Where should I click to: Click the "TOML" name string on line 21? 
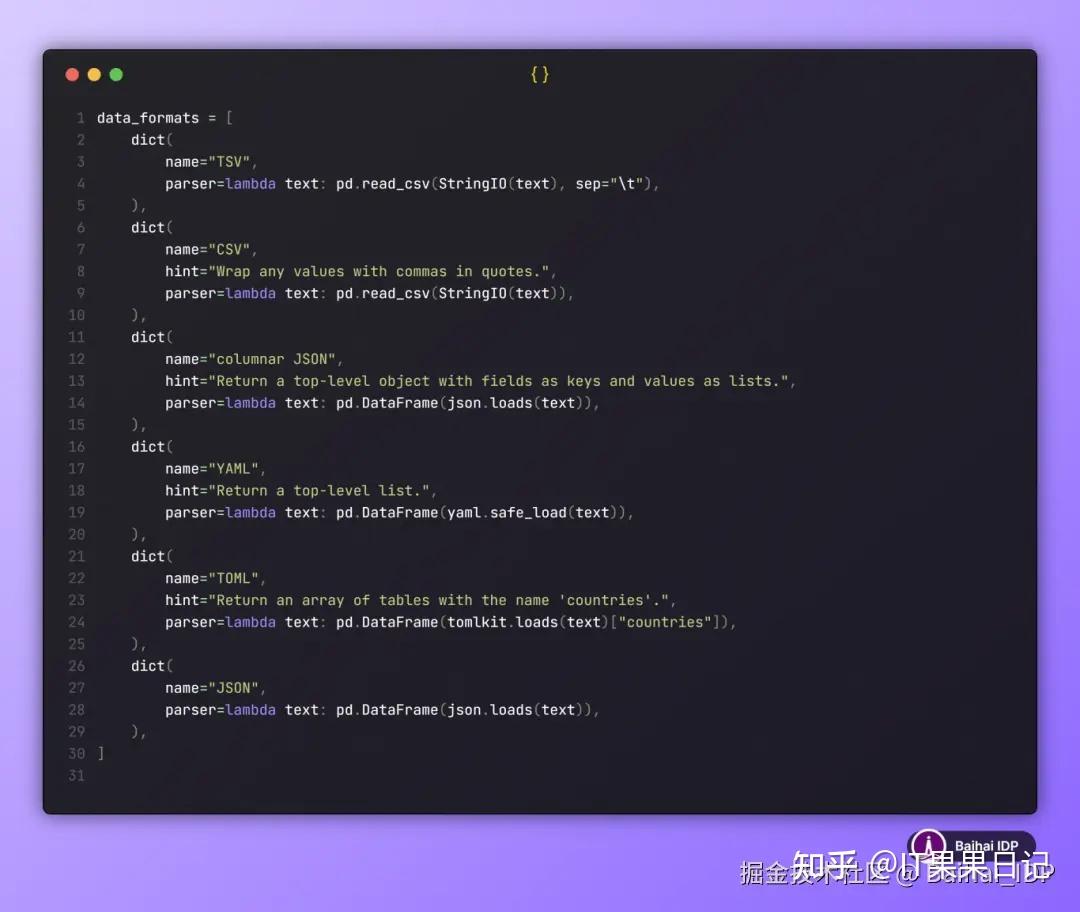233,577
